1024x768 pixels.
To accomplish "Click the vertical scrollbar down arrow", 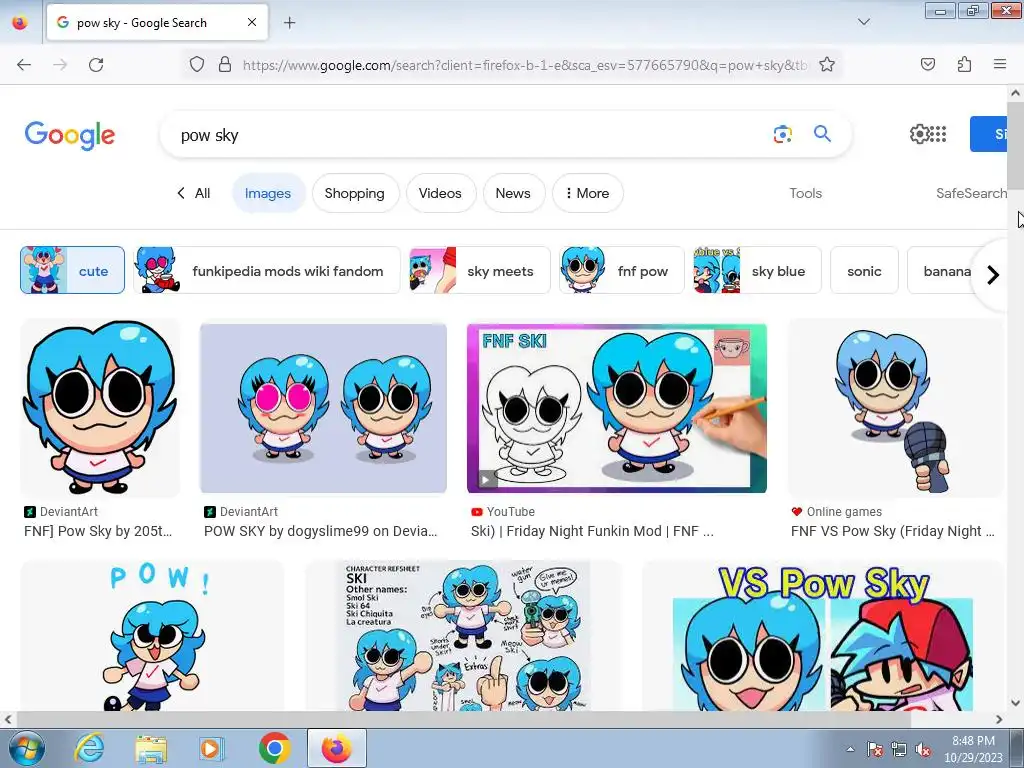I will [1016, 703].
